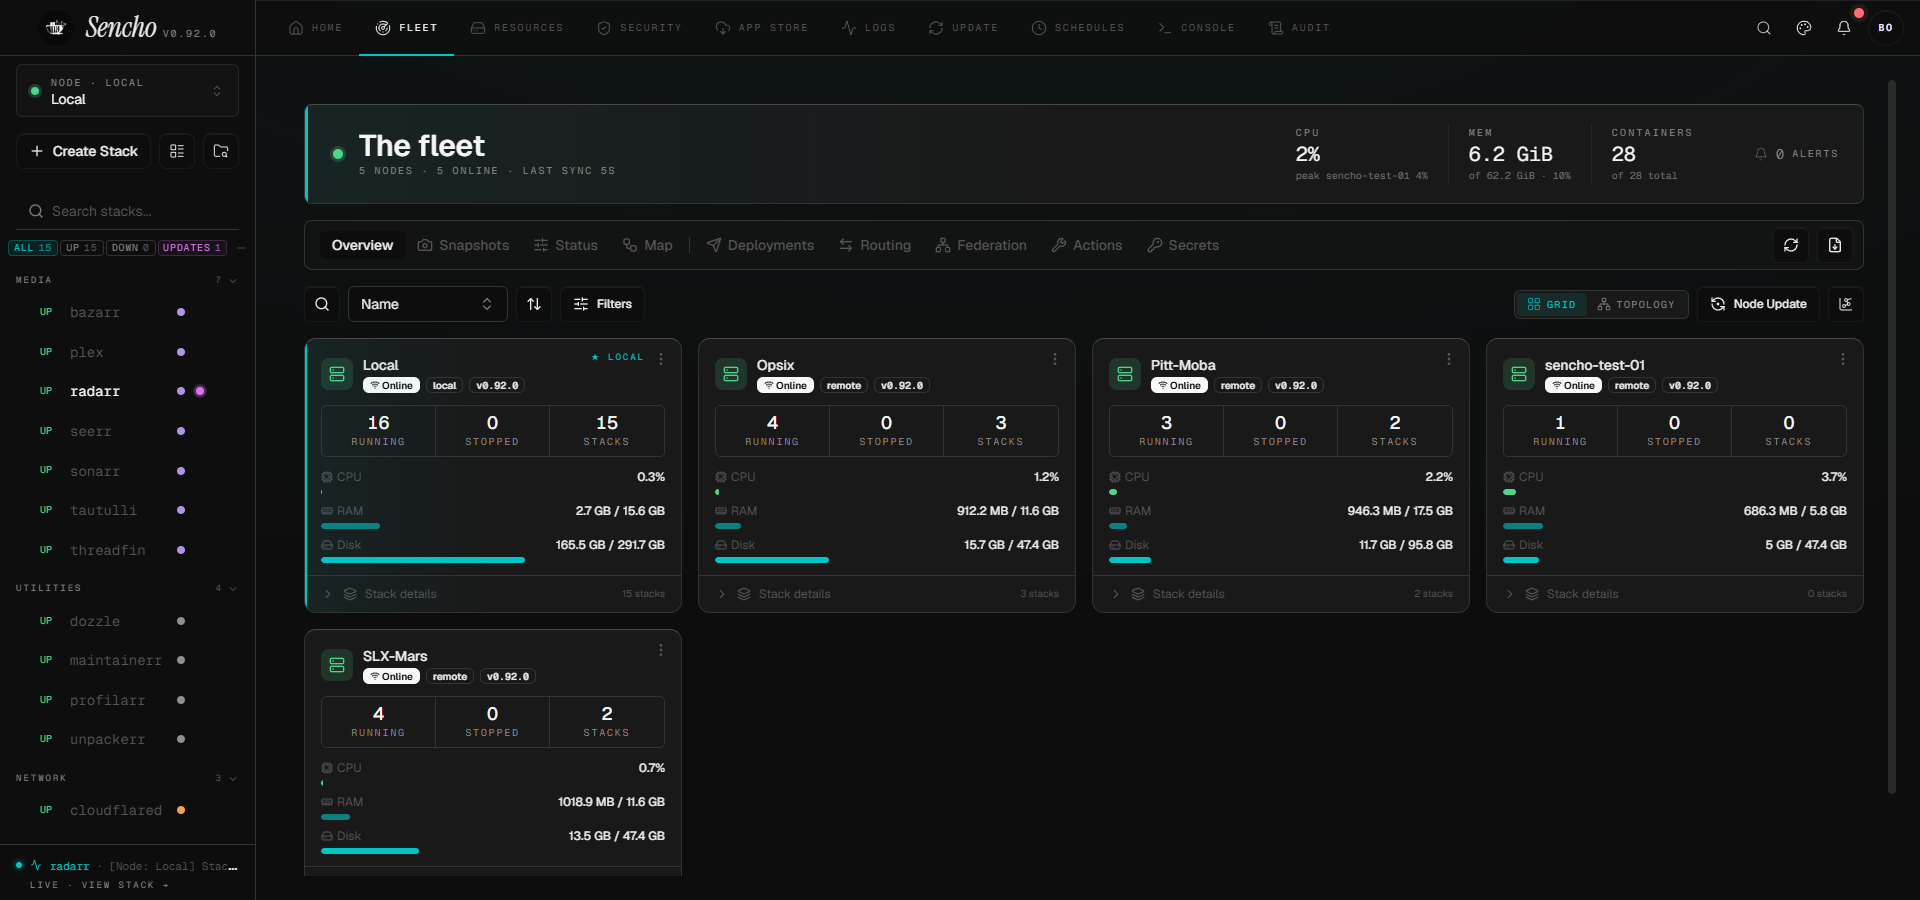The width and height of the screenshot is (1920, 900).
Task: Switch to Grid view
Action: pyautogui.click(x=1552, y=304)
